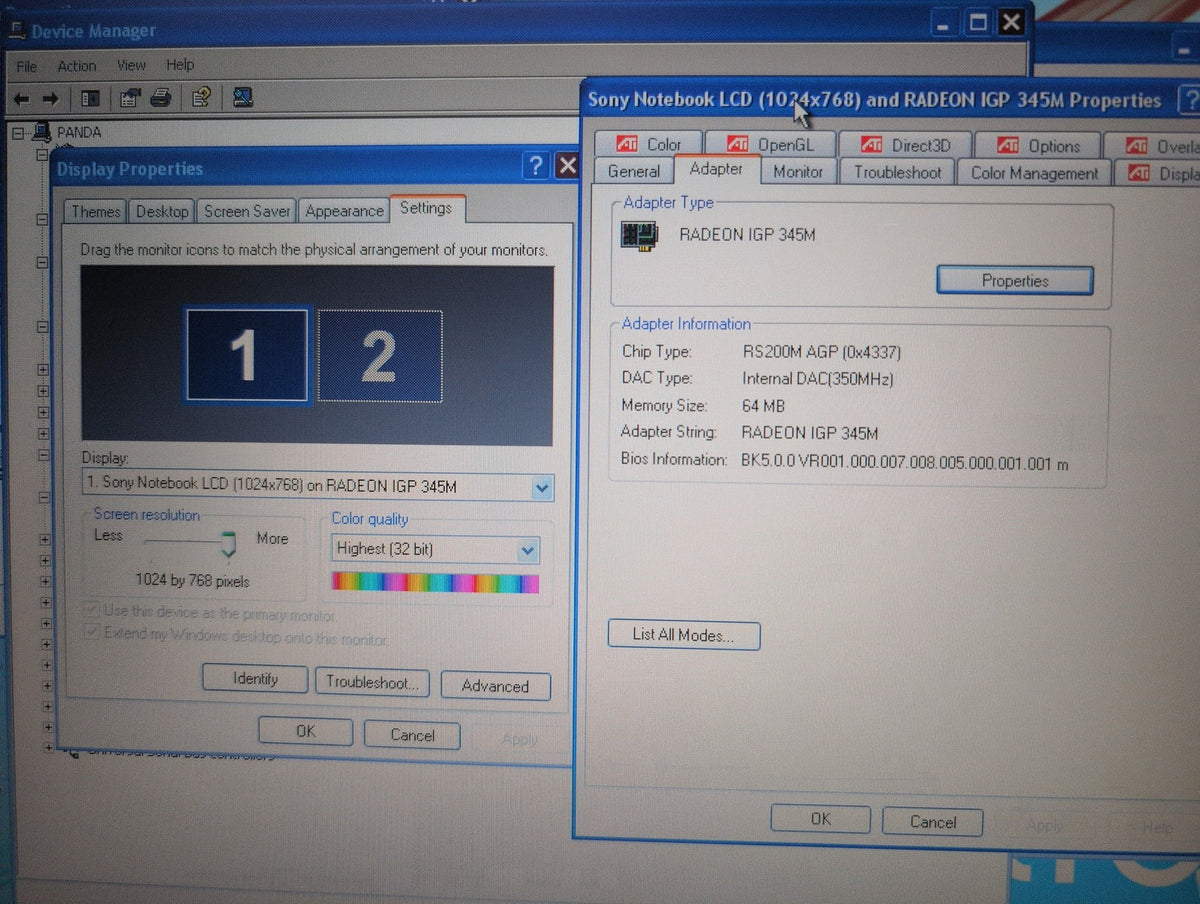Select monitor 2 in the arrangement preview
This screenshot has width=1200, height=904.
pos(380,356)
